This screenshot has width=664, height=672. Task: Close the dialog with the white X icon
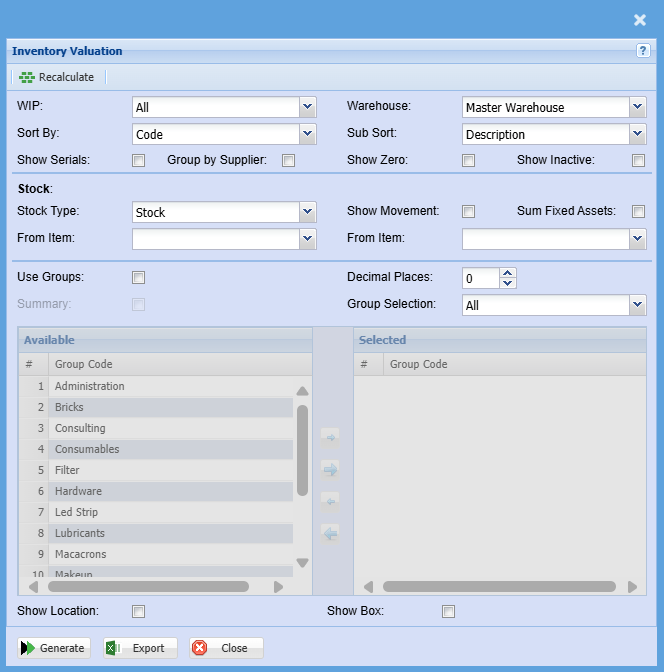click(x=640, y=19)
